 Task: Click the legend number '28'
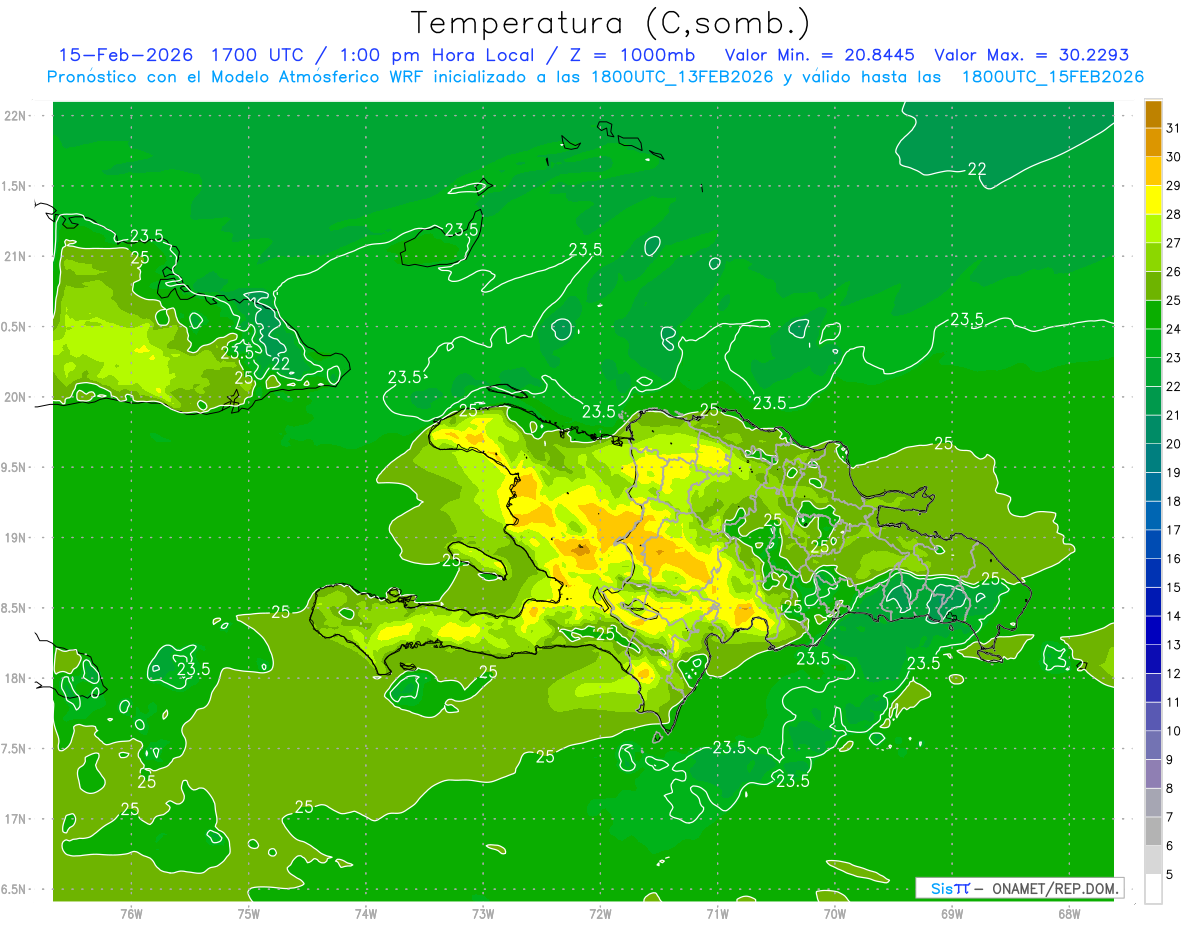[x=1174, y=215]
